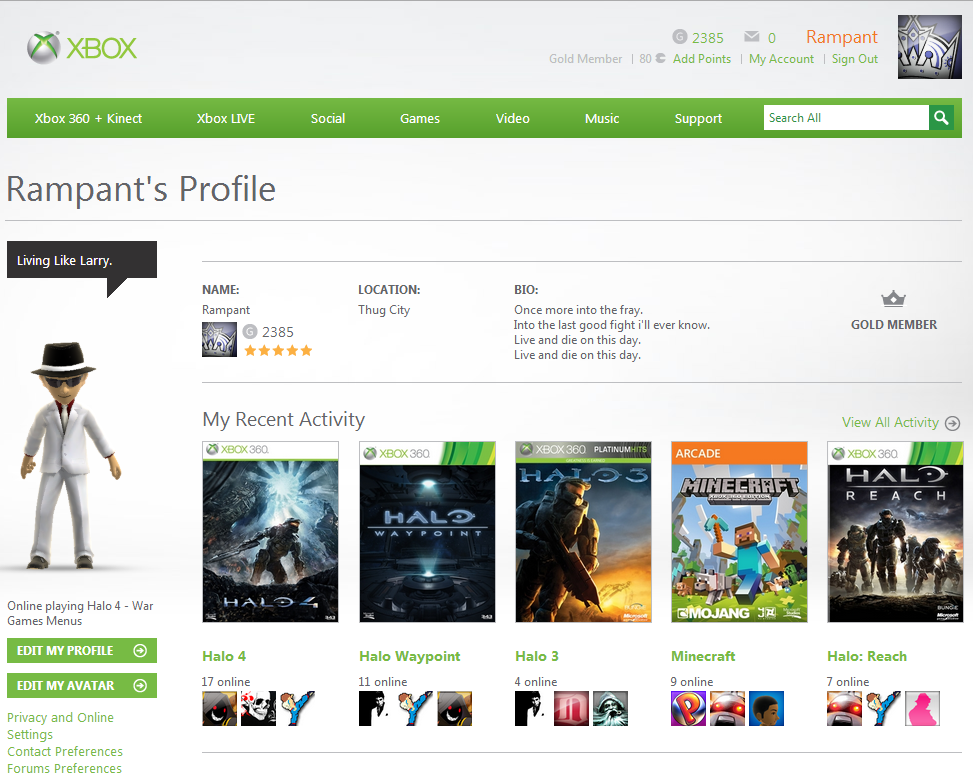The height and width of the screenshot is (776, 973).
Task: Click the View All Activity arrow icon
Action: (952, 423)
